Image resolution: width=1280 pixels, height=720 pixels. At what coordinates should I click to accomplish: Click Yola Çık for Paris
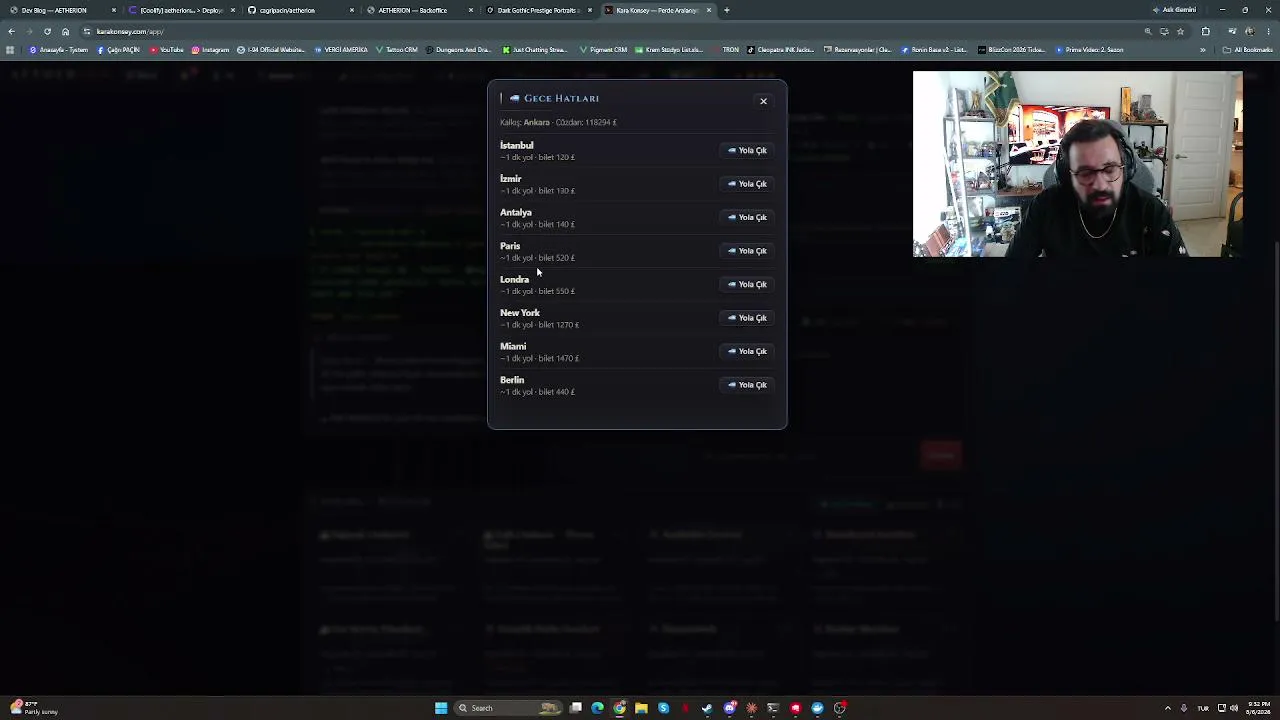pos(747,251)
